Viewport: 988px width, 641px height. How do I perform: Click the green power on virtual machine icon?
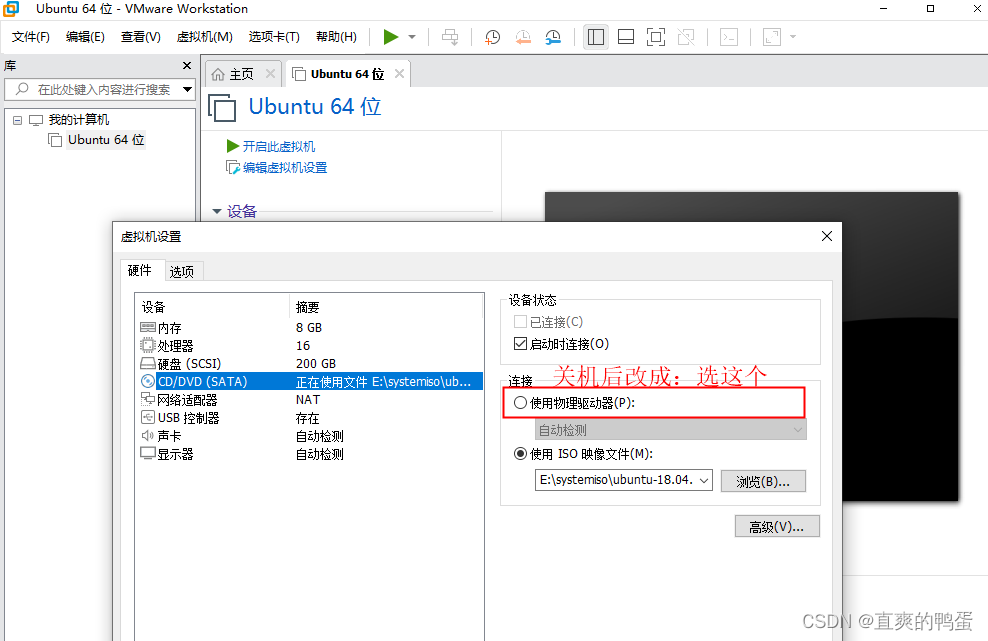click(392, 37)
